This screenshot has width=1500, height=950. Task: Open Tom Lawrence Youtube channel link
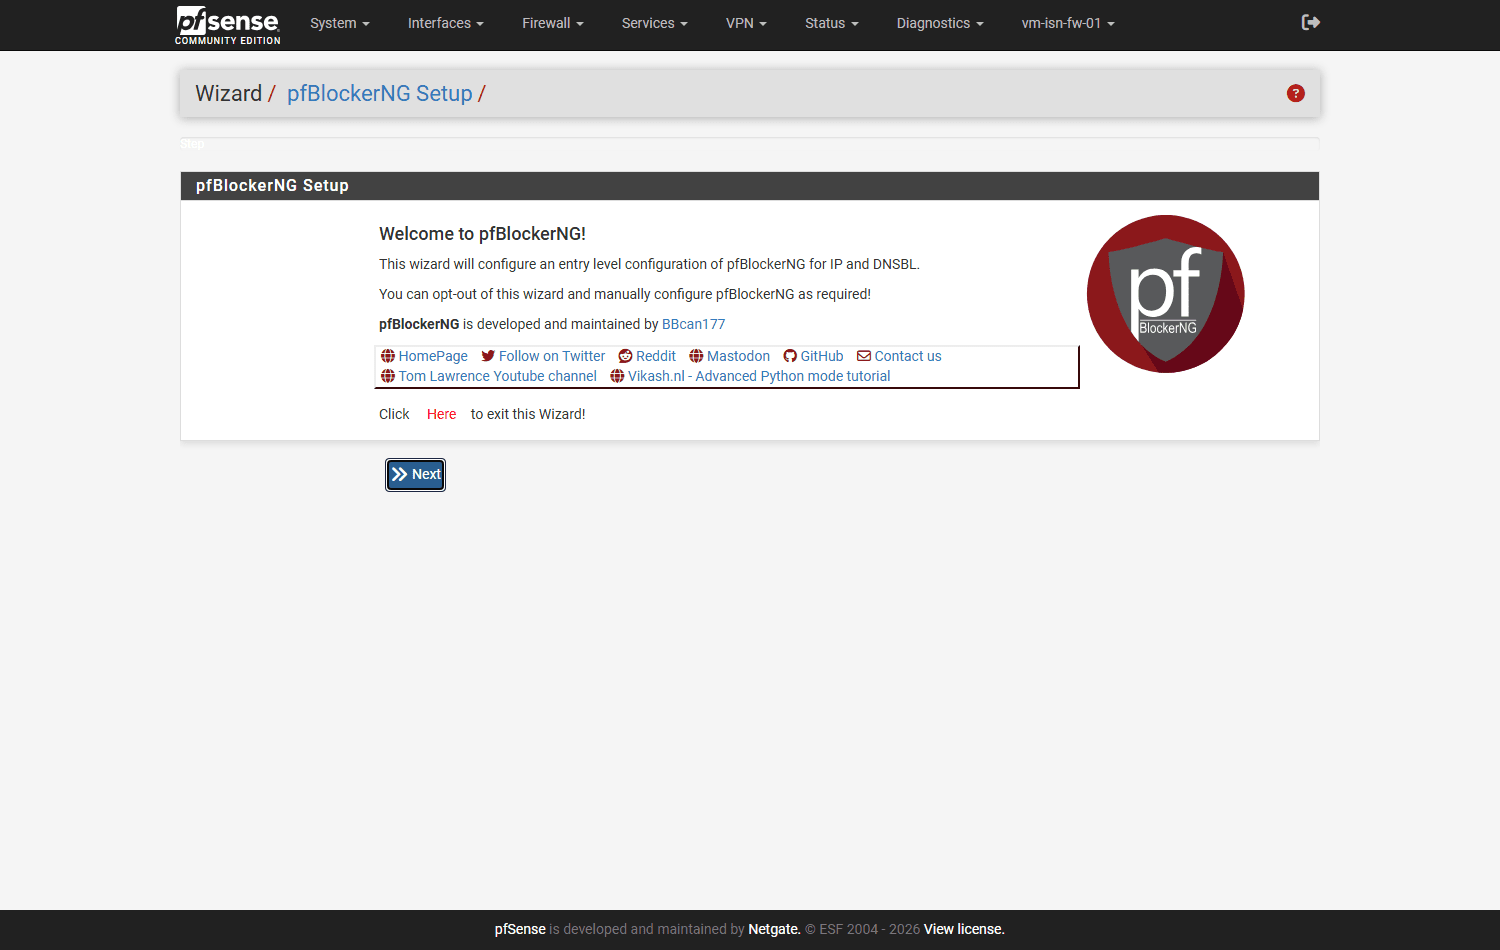click(498, 376)
